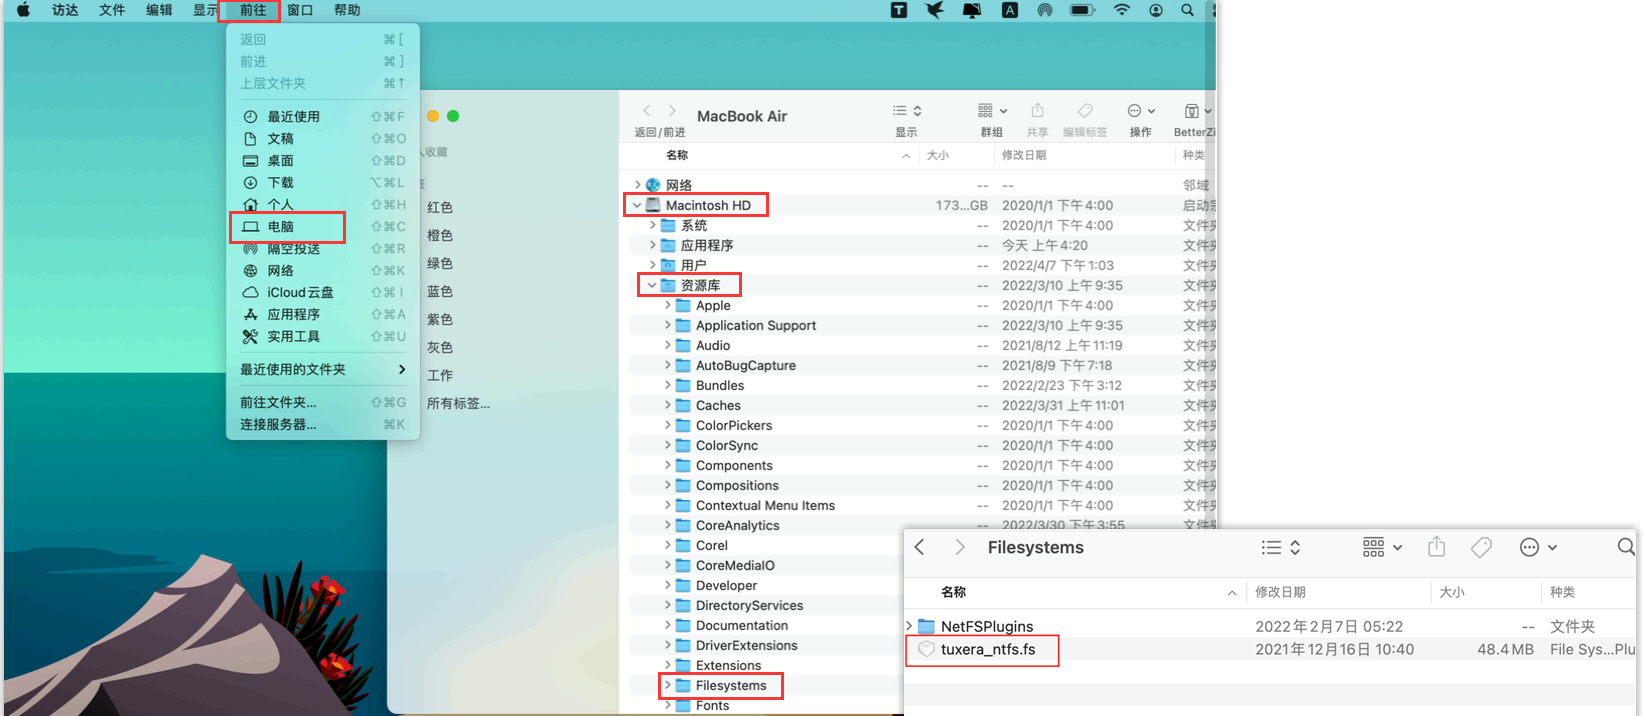Expand the NetFSPlugins folder
The image size is (1643, 716).
click(909, 626)
